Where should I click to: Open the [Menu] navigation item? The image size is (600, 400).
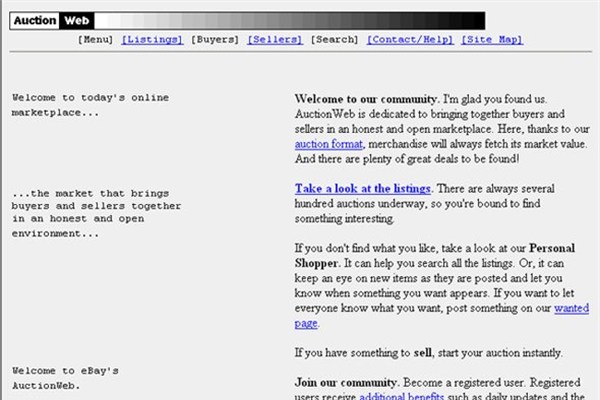(96, 40)
